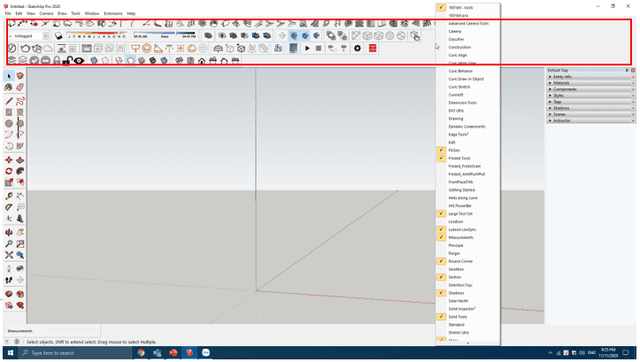Expand the Components tray panel

click(x=591, y=89)
